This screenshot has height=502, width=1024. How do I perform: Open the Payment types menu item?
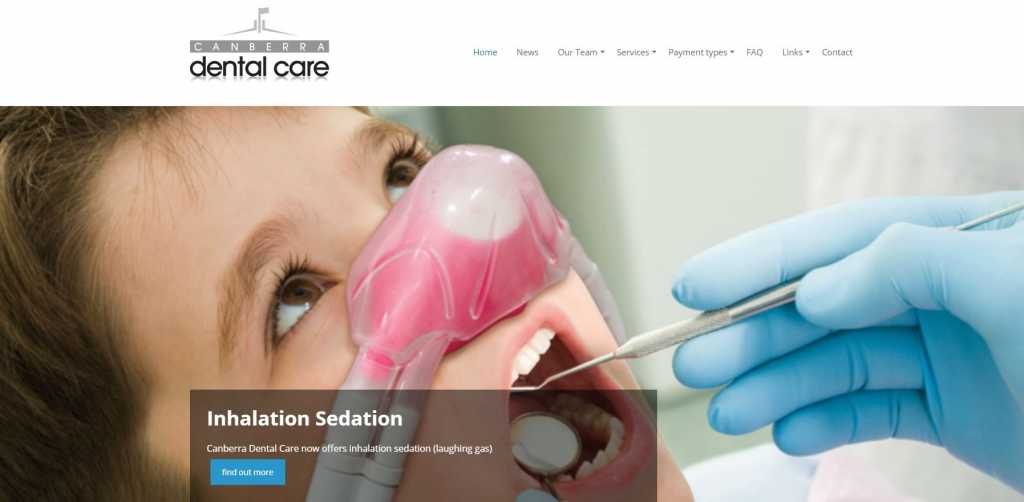point(697,52)
